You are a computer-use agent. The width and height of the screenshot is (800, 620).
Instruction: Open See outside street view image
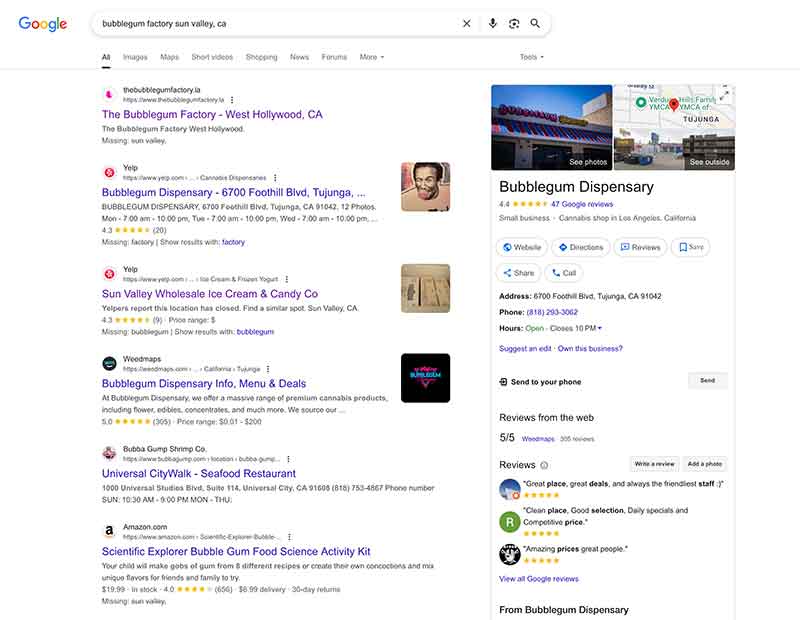(x=674, y=149)
